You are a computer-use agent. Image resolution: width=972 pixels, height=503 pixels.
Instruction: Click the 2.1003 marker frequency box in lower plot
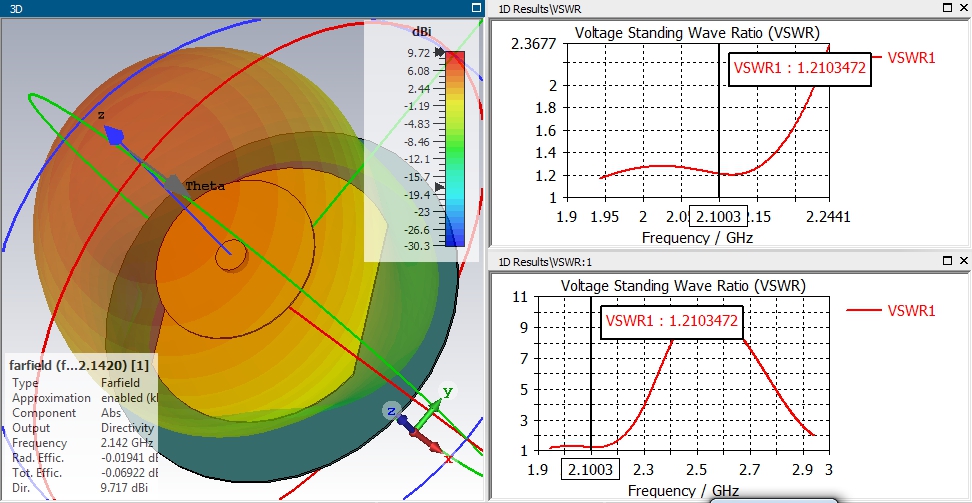point(590,470)
